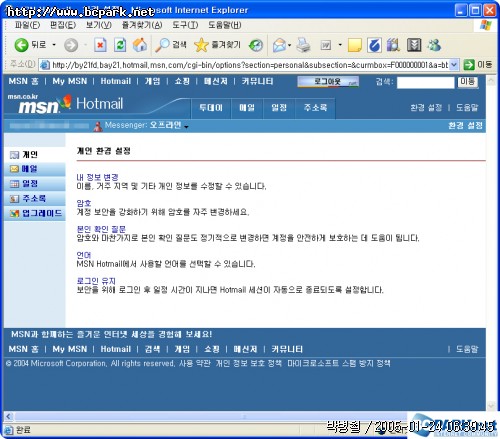500x439 pixels.
Task: Open the 도움말(H) menu
Action: tap(224, 25)
